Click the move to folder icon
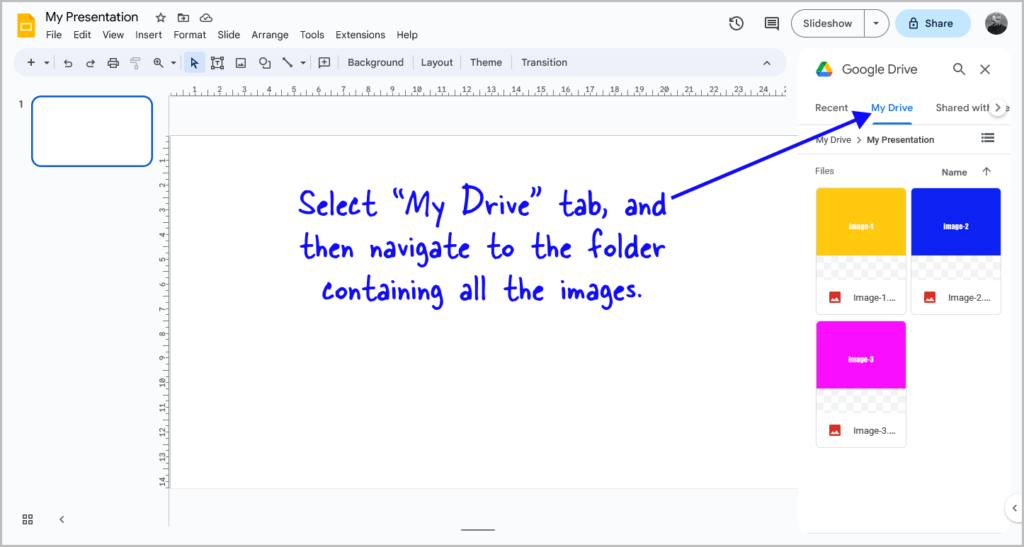Image resolution: width=1024 pixels, height=547 pixels. [x=184, y=18]
